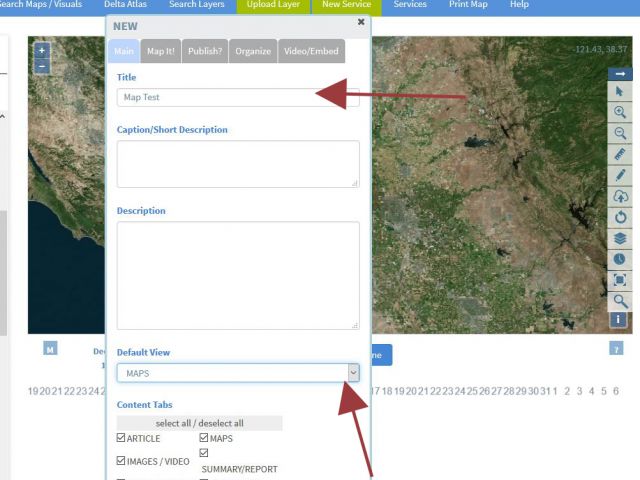Select the pointer arrow map tool
Image resolution: width=640 pixels, height=480 pixels.
point(620,93)
